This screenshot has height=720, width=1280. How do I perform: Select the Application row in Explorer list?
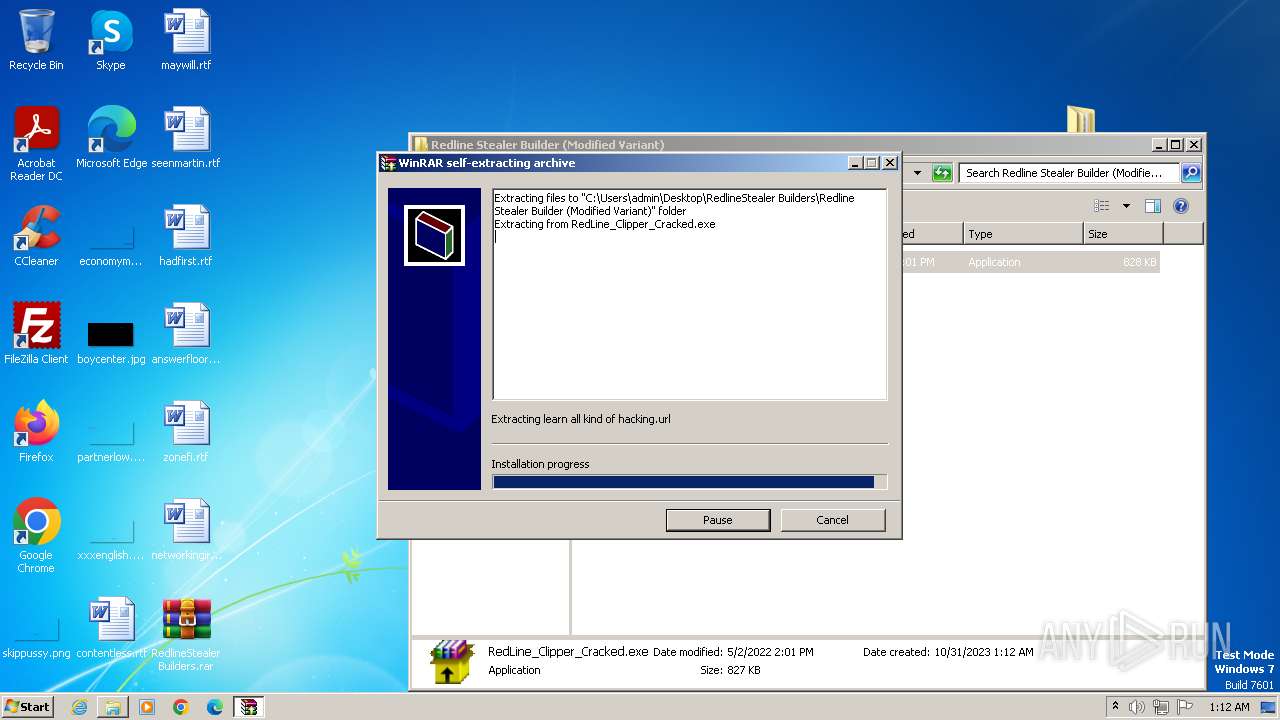coord(1030,262)
